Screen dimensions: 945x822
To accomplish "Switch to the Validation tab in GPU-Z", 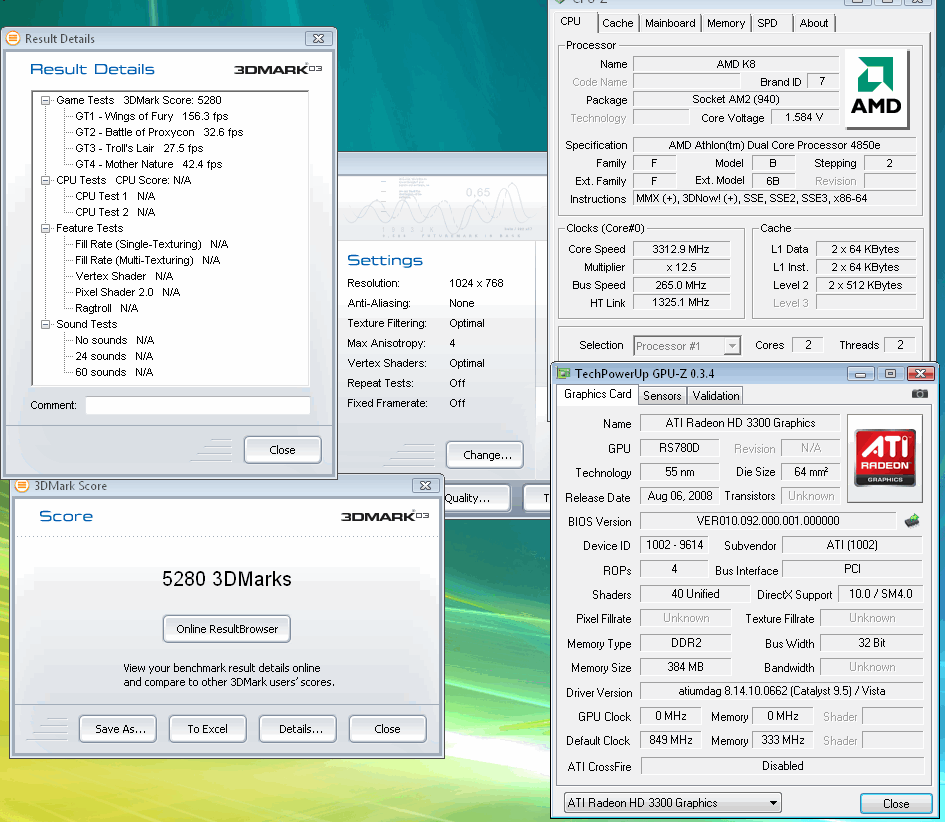I will (715, 396).
